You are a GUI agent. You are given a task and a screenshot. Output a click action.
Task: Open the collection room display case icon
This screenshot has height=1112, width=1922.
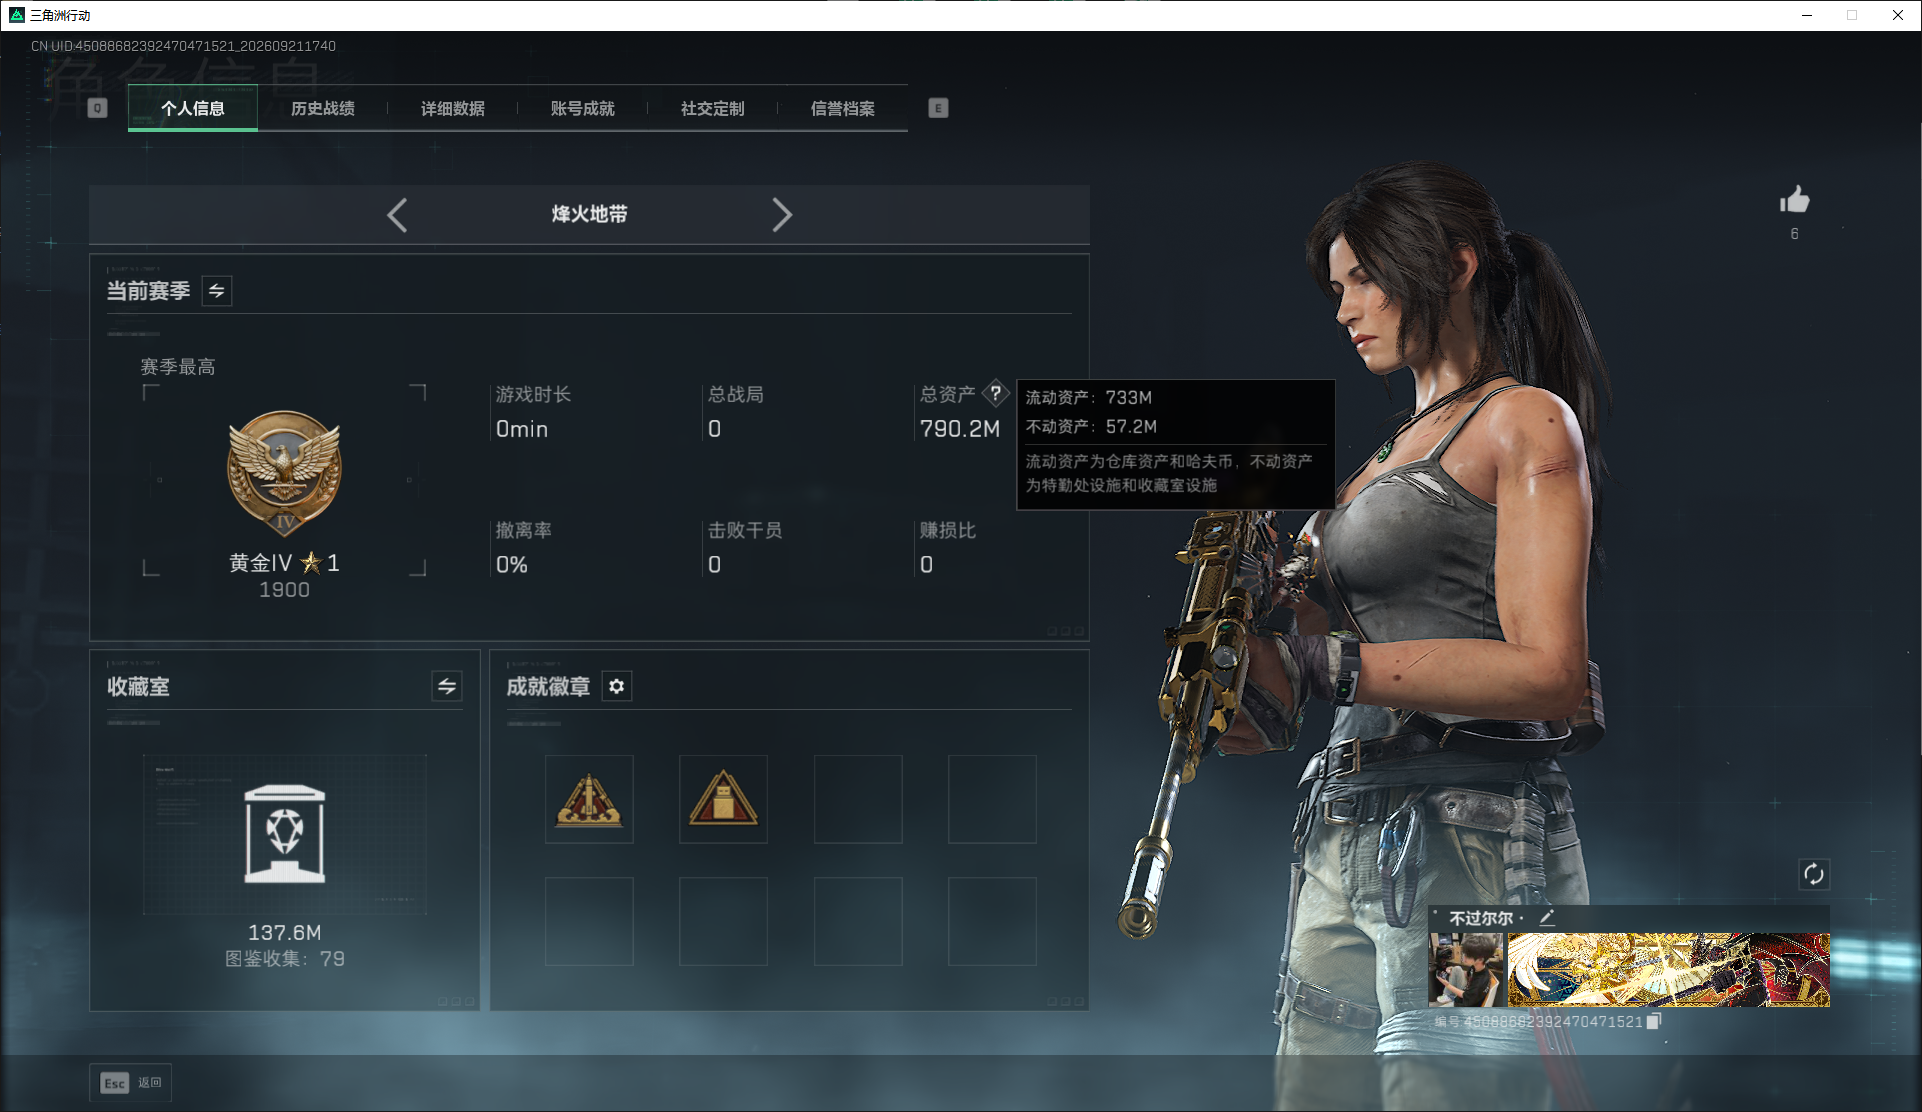pos(285,834)
